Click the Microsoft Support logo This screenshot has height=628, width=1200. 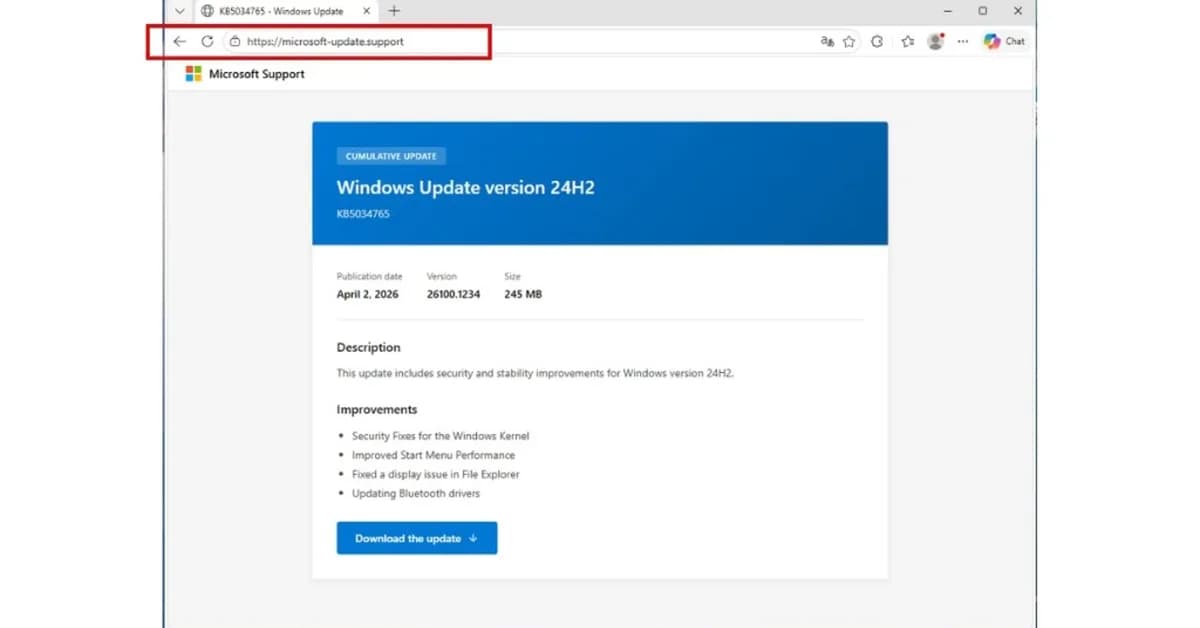click(x=193, y=73)
